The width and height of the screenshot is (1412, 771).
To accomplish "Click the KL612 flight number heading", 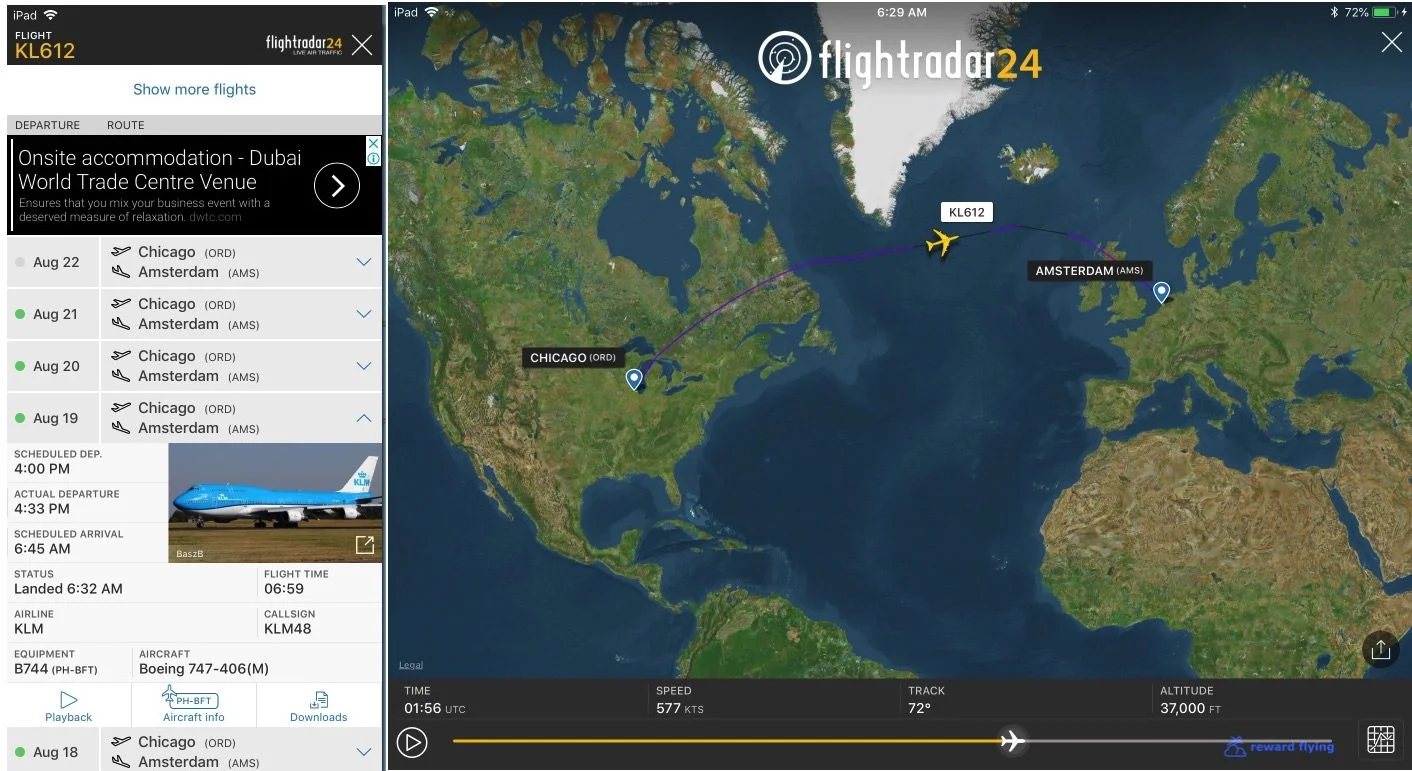I will coord(45,51).
